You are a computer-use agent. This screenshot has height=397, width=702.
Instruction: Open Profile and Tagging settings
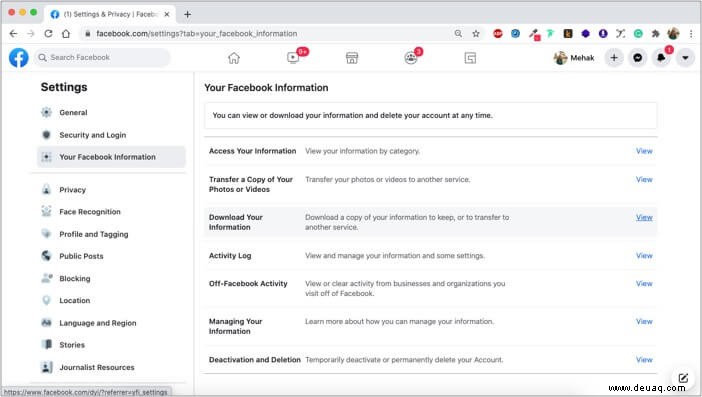point(111,234)
